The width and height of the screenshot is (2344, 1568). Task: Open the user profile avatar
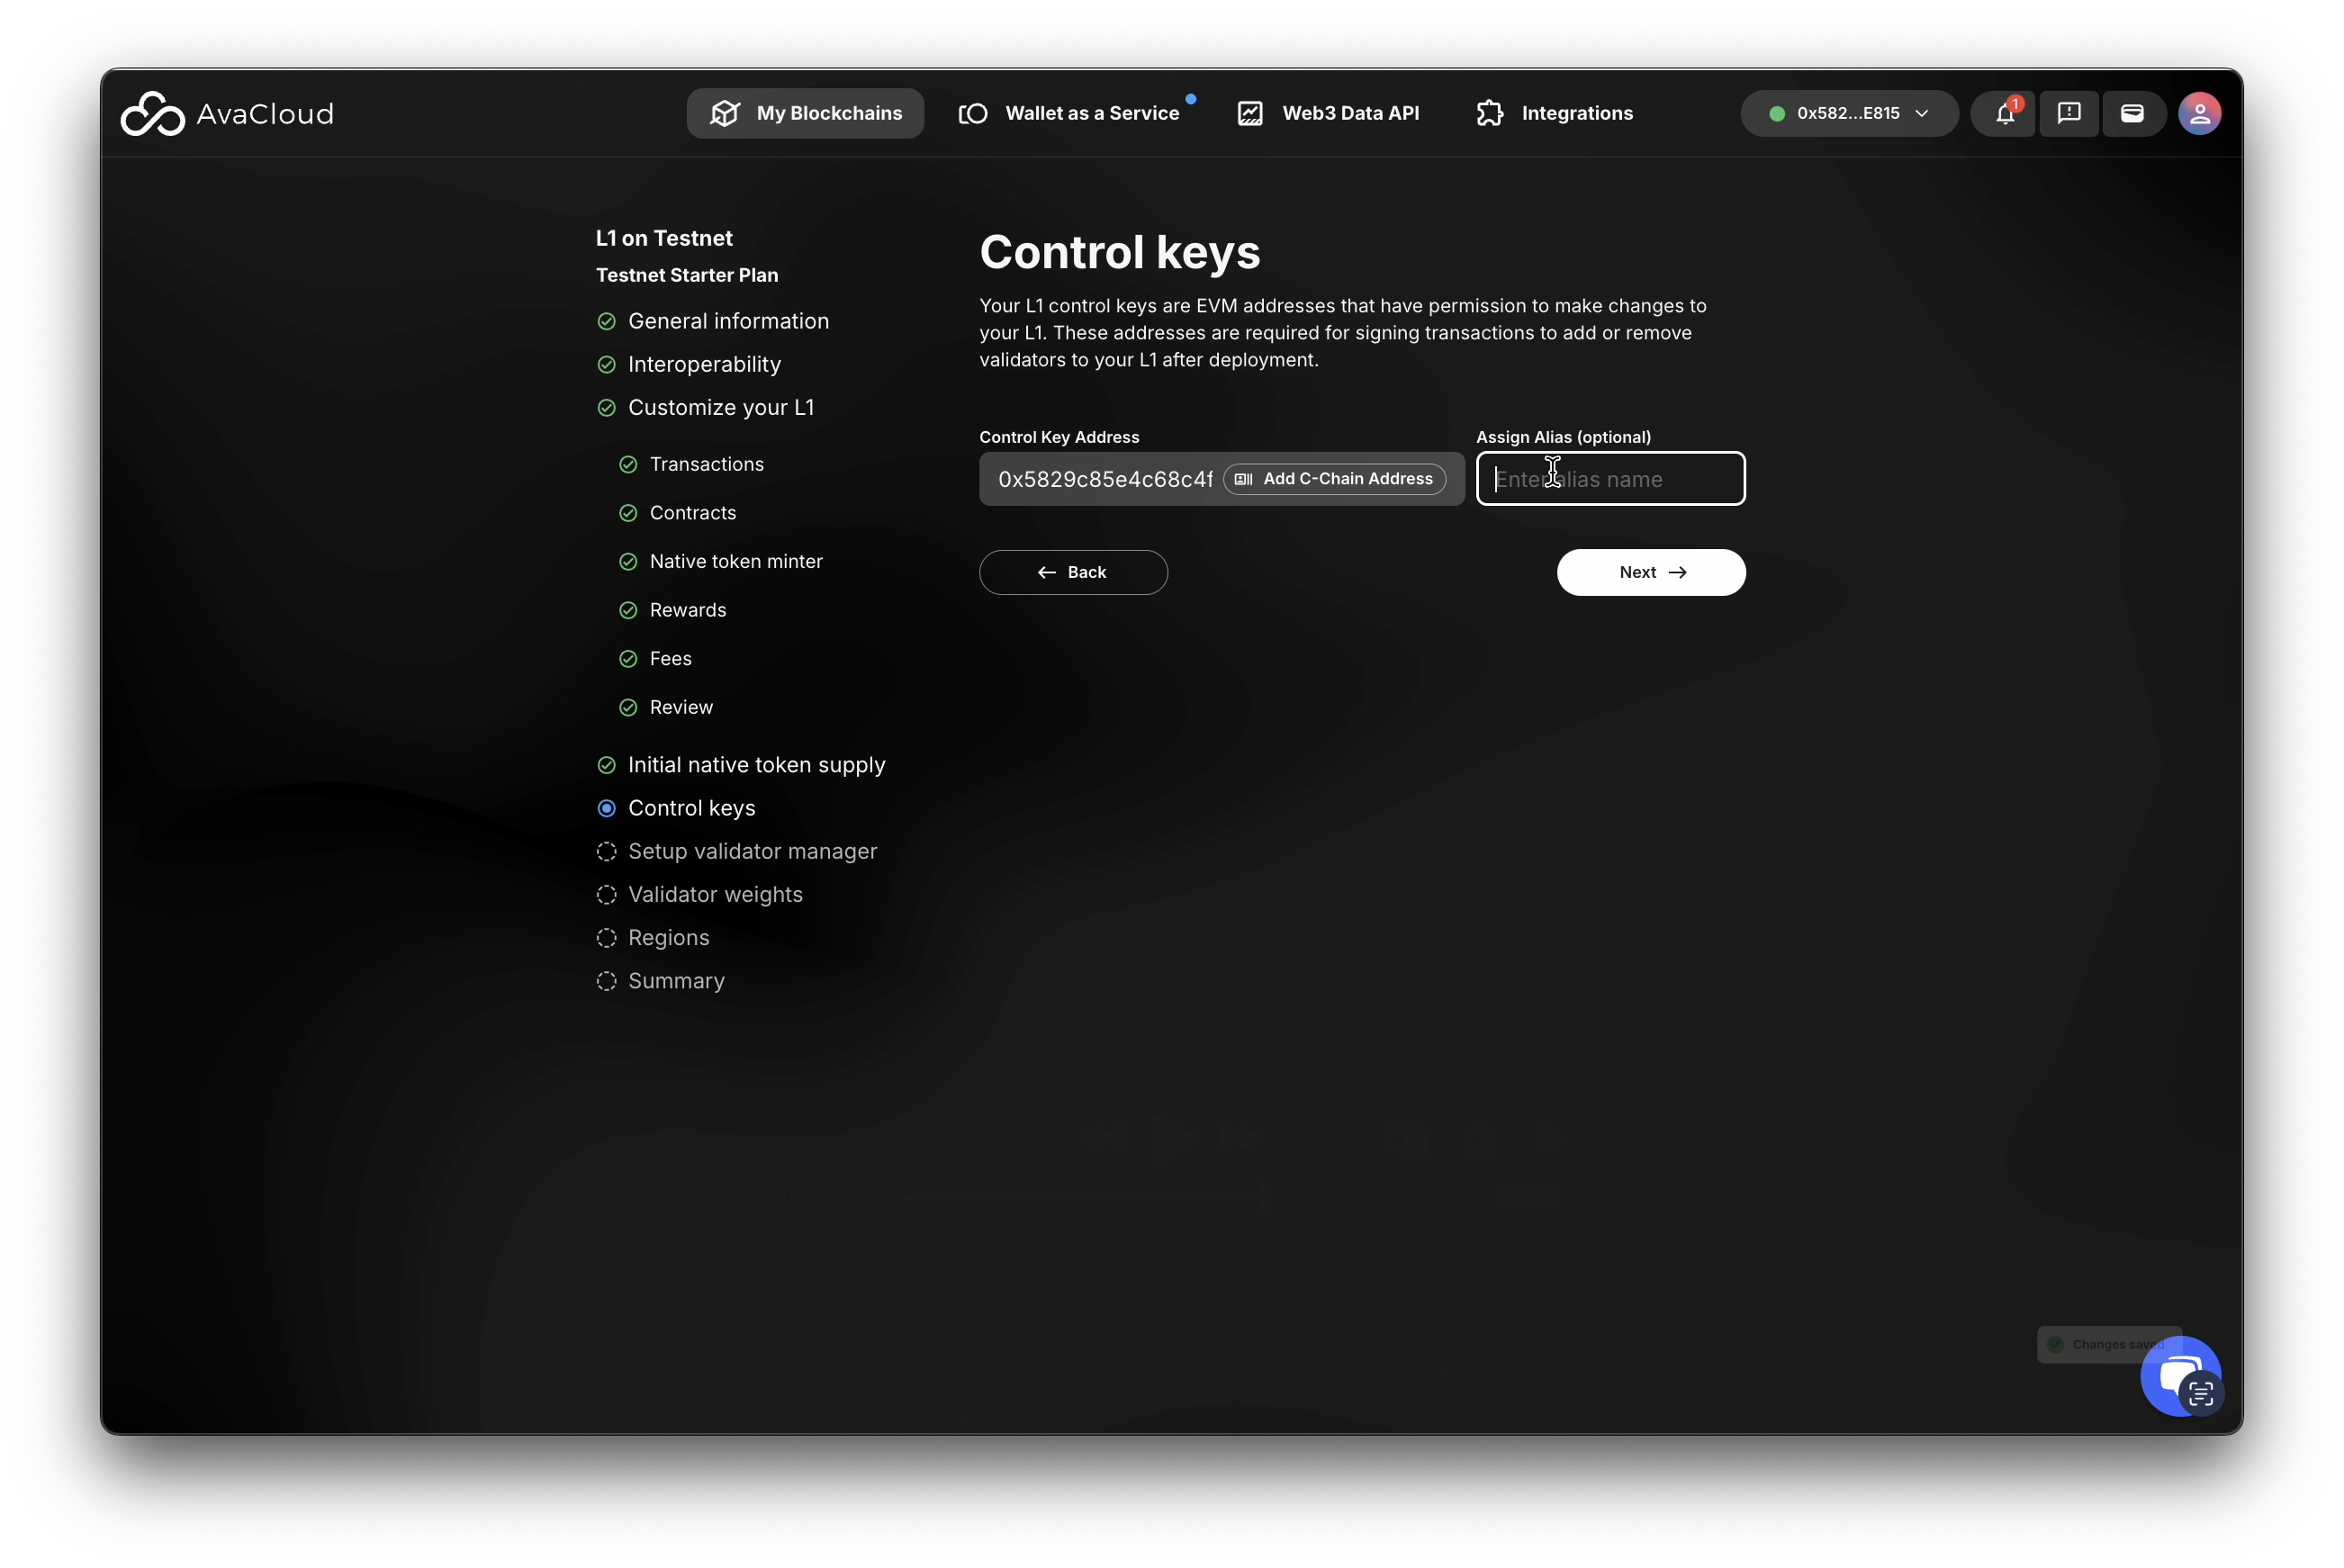pos(2199,113)
